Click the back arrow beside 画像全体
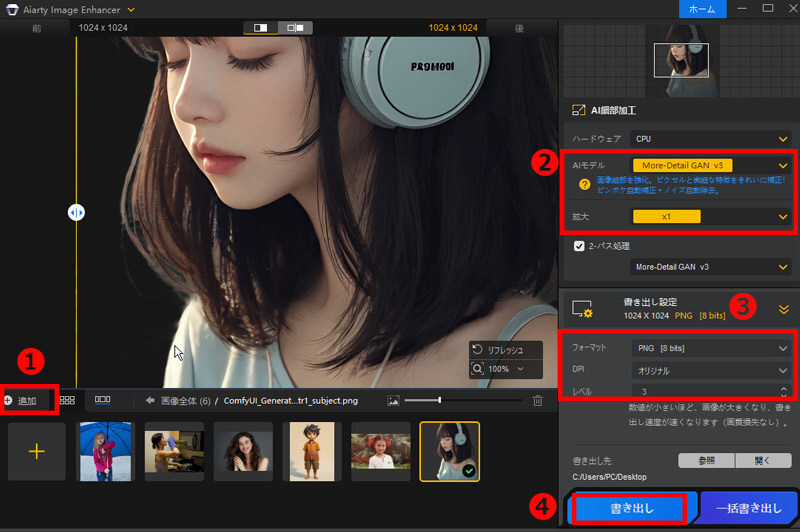The width and height of the screenshot is (800, 532). coord(149,400)
